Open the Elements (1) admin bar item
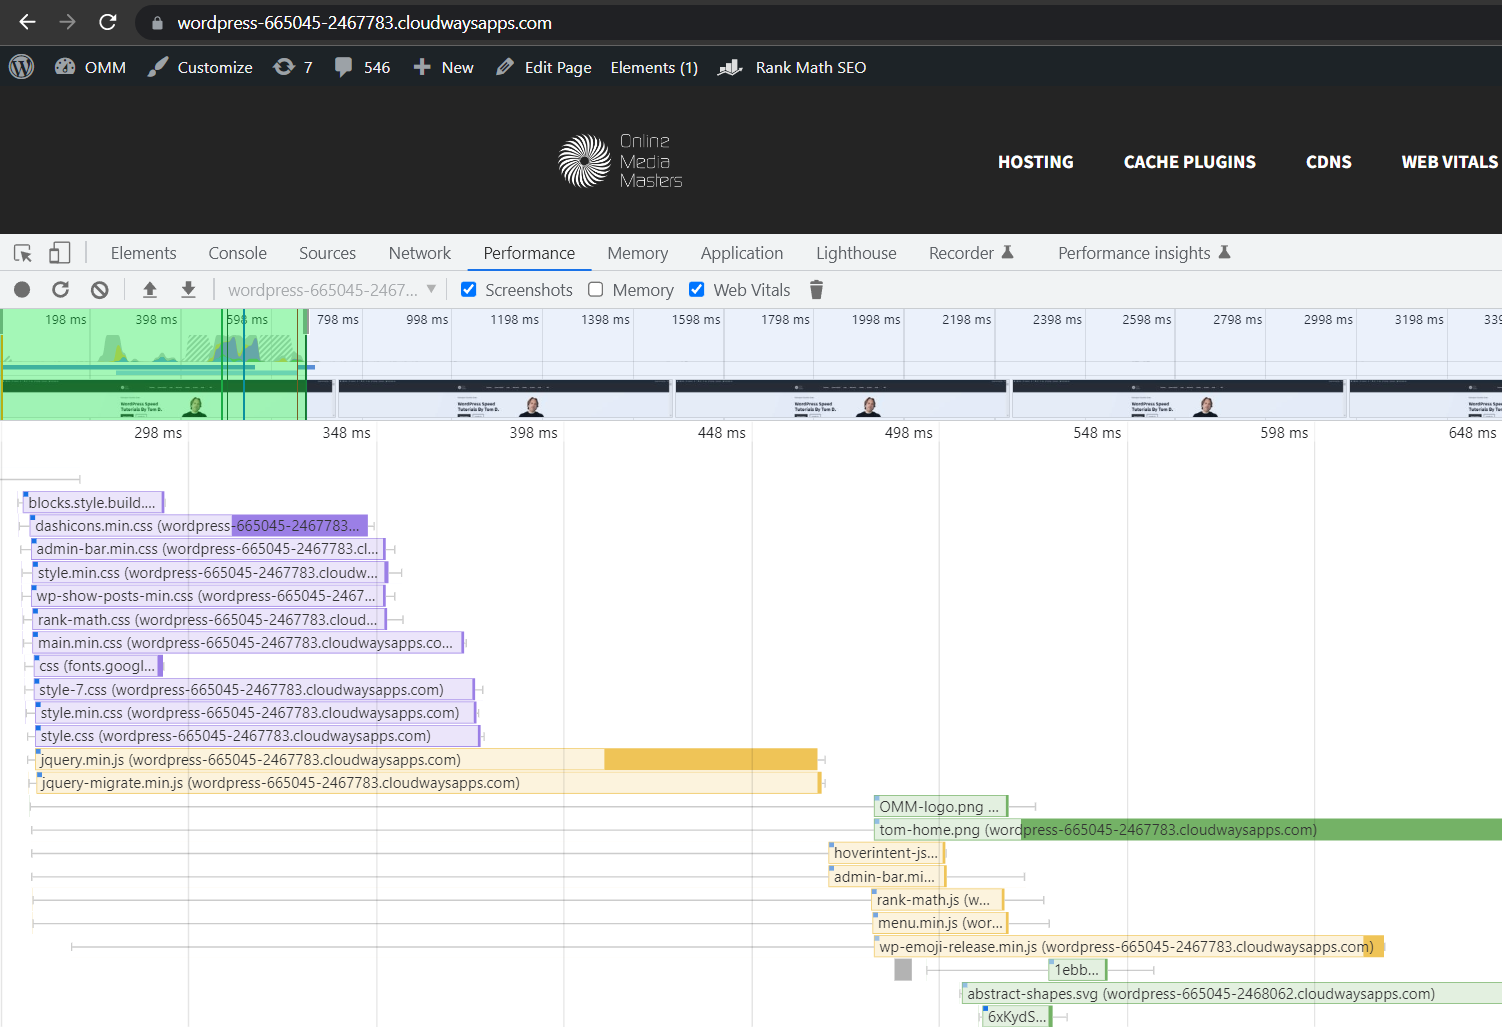This screenshot has width=1502, height=1028. click(x=654, y=67)
